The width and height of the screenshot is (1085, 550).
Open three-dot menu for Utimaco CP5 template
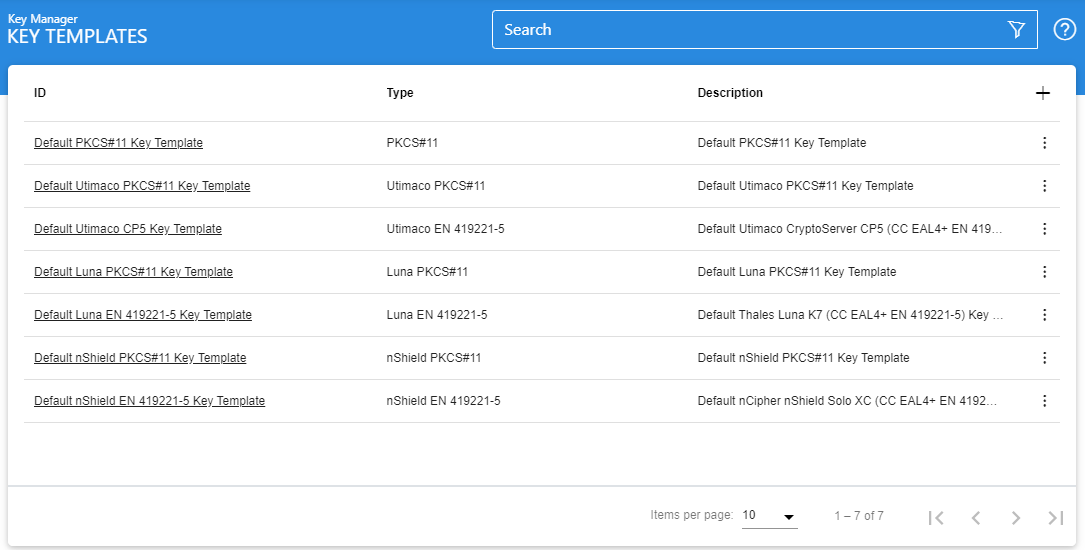pos(1044,229)
